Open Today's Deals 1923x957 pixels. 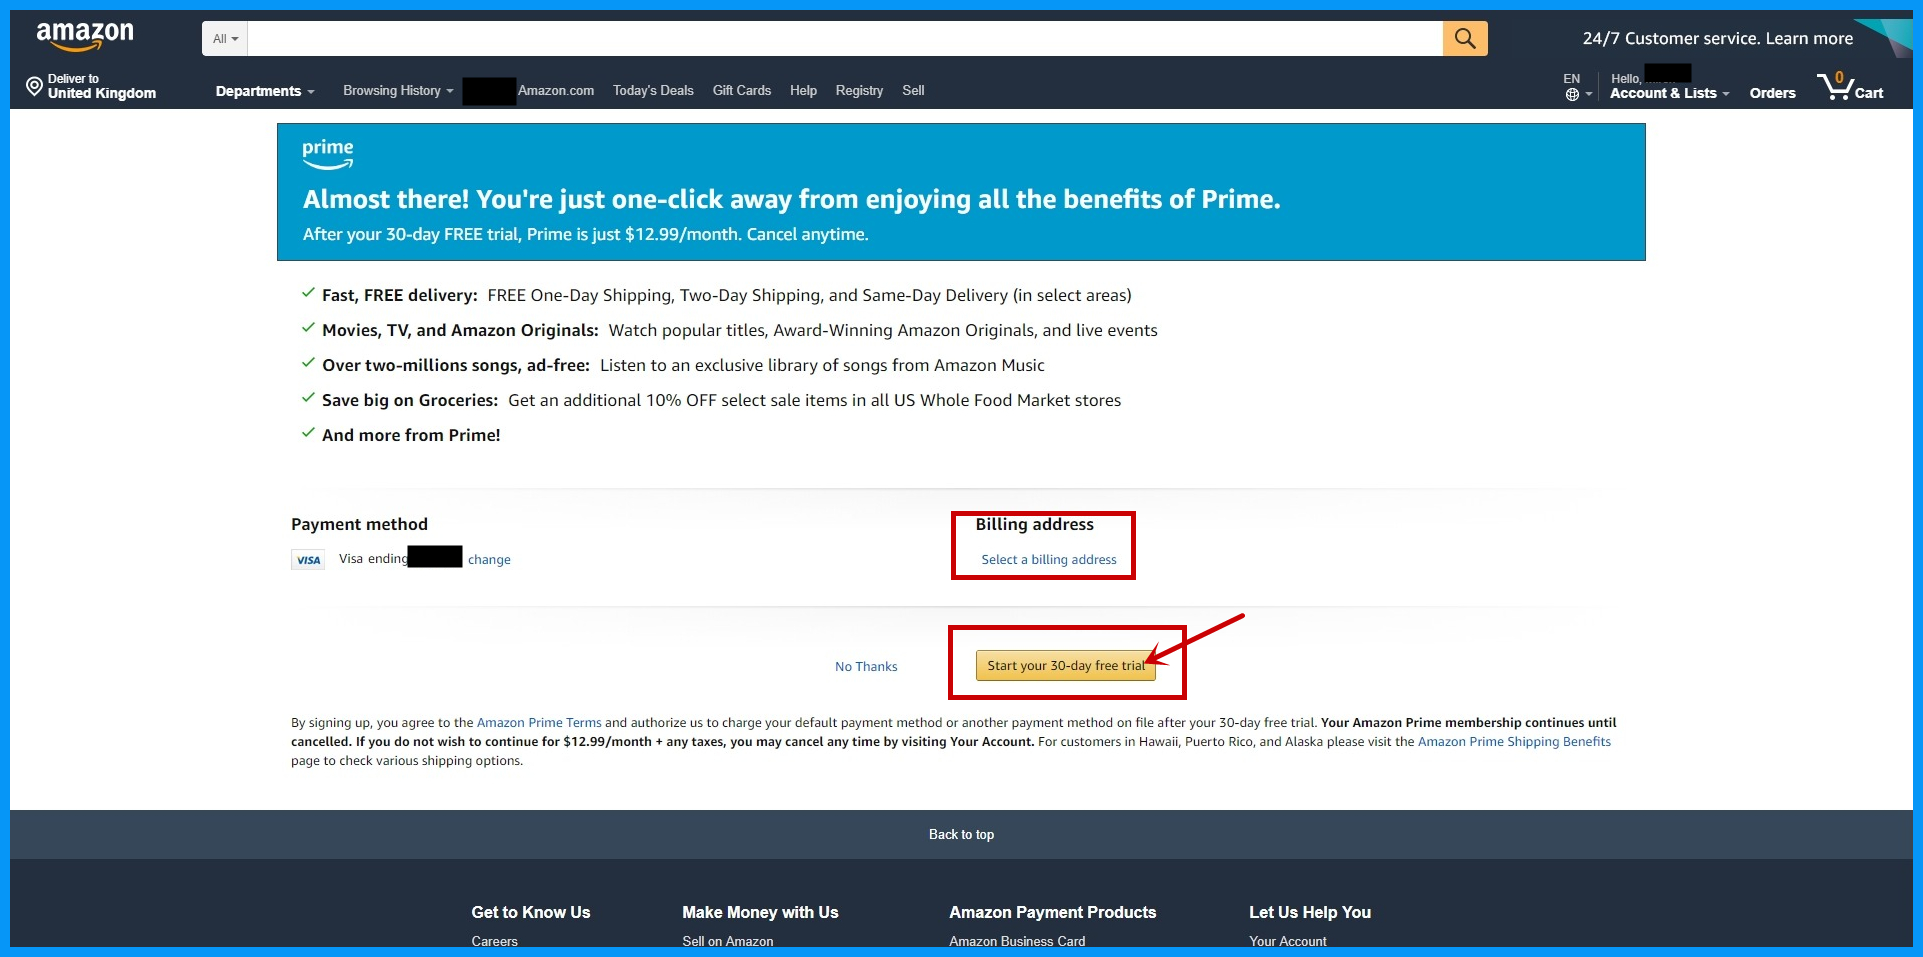pos(653,90)
